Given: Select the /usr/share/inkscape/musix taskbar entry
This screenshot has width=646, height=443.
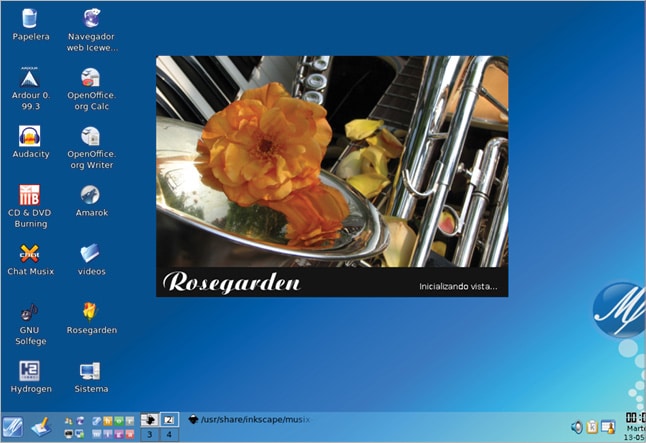Looking at the screenshot, I should 250,420.
